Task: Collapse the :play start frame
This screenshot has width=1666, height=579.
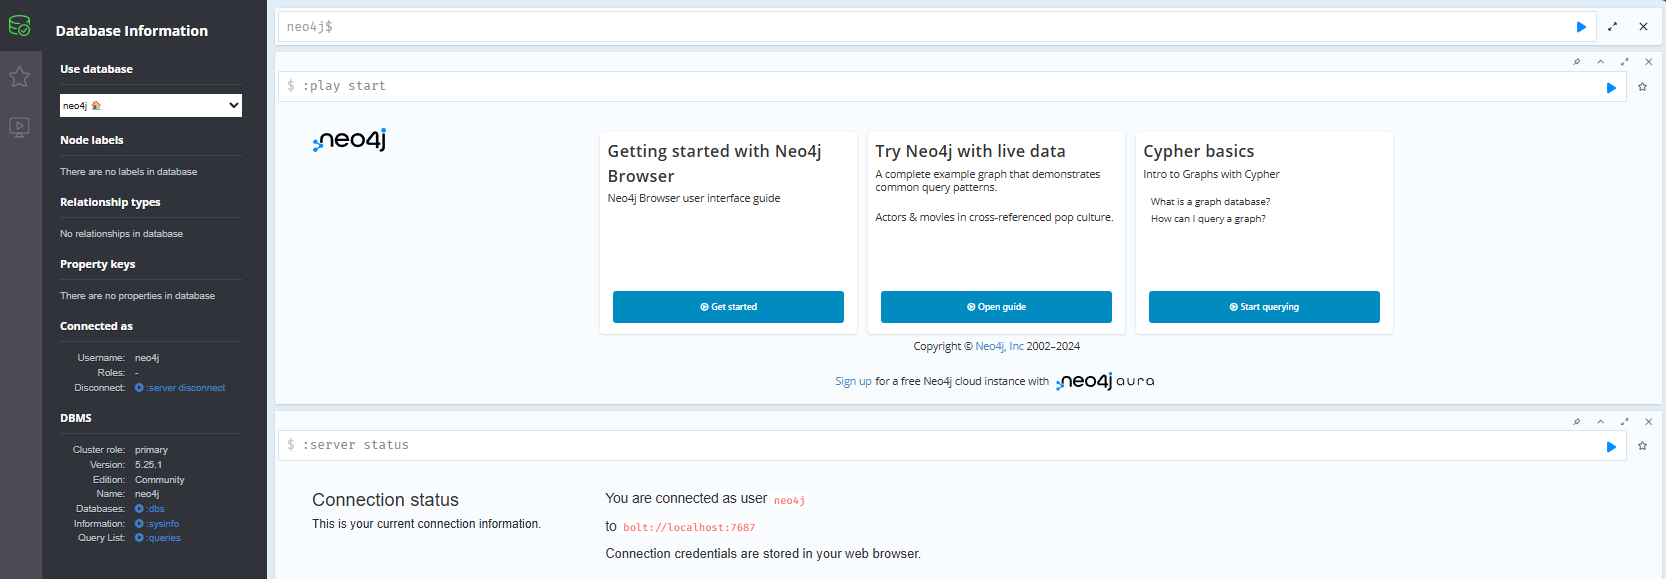Action: click(1600, 62)
